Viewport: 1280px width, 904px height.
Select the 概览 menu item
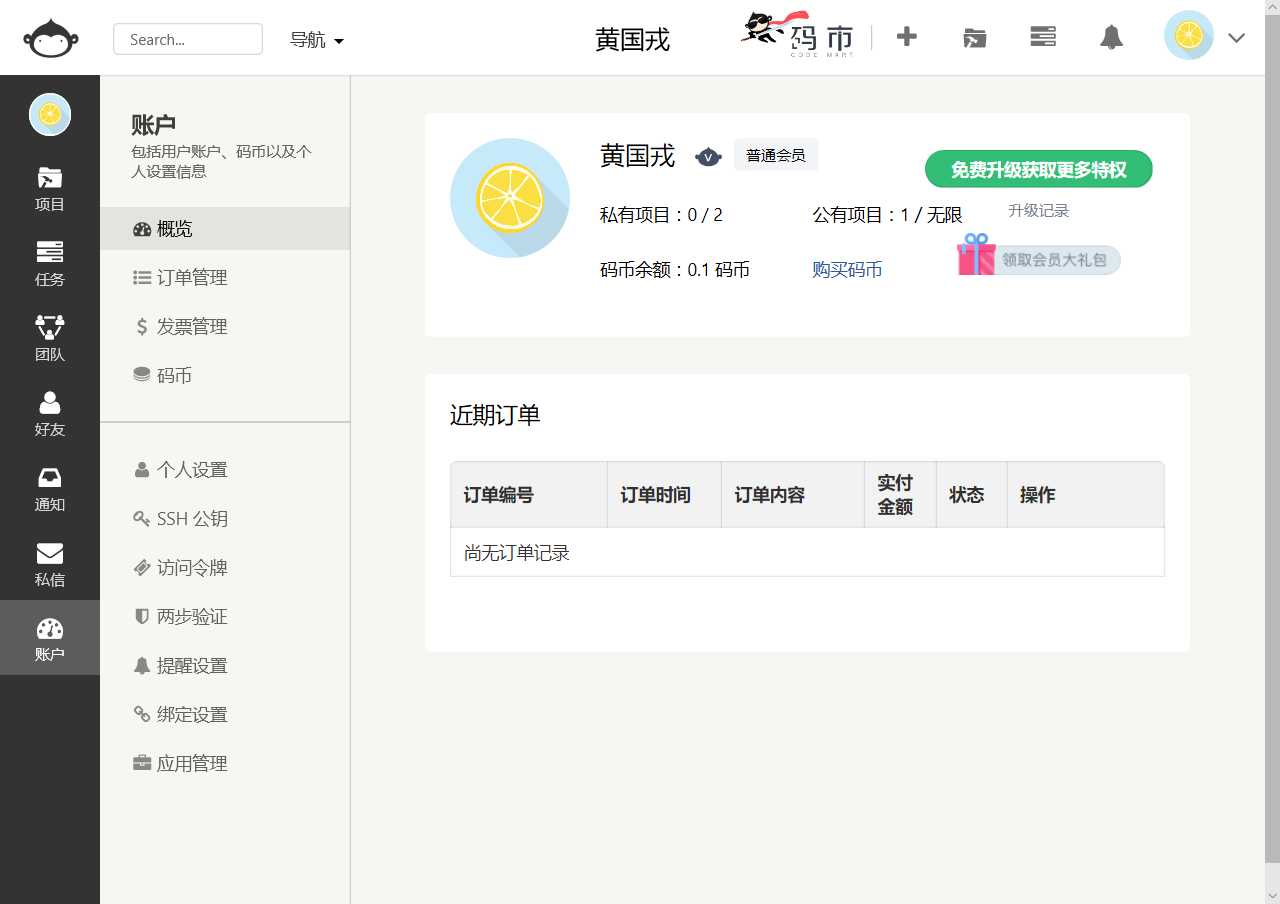pyautogui.click(x=225, y=228)
